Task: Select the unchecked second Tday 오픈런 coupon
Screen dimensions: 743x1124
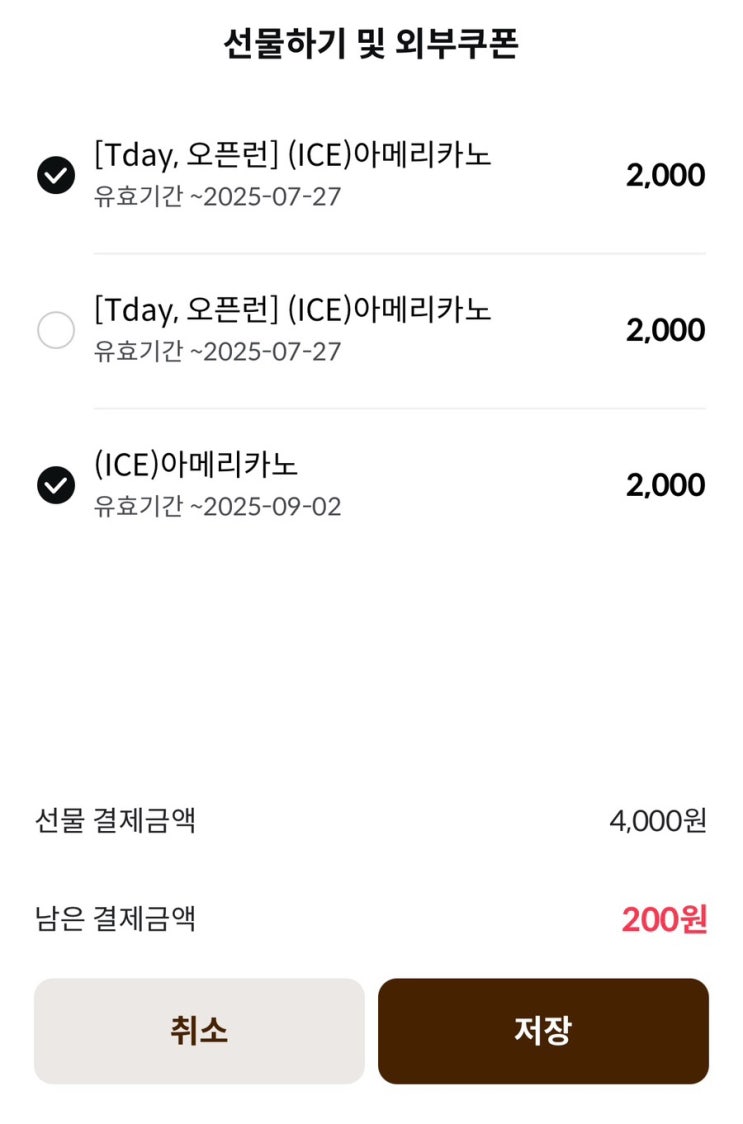Action: click(56, 330)
